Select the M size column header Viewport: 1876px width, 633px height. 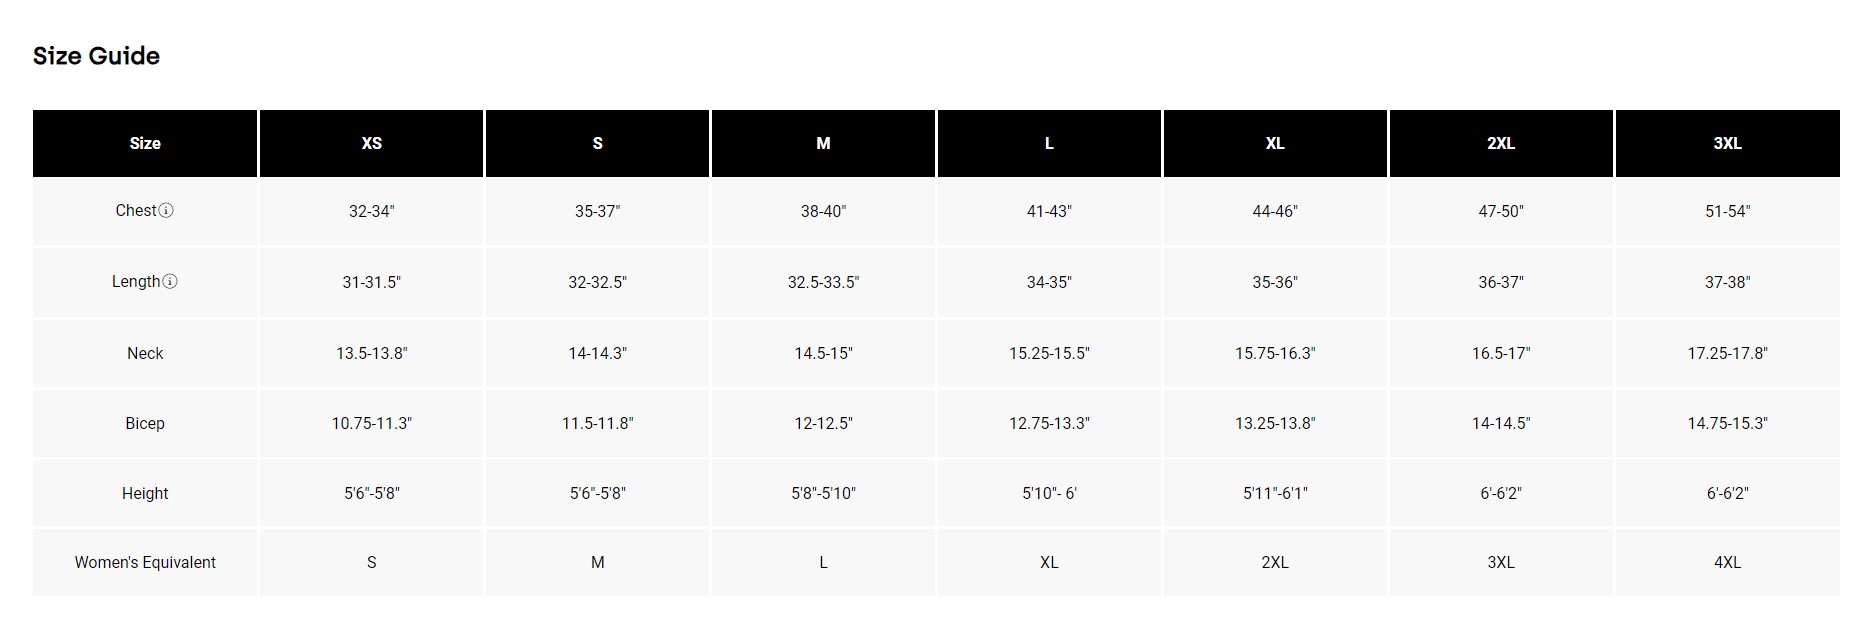(823, 143)
